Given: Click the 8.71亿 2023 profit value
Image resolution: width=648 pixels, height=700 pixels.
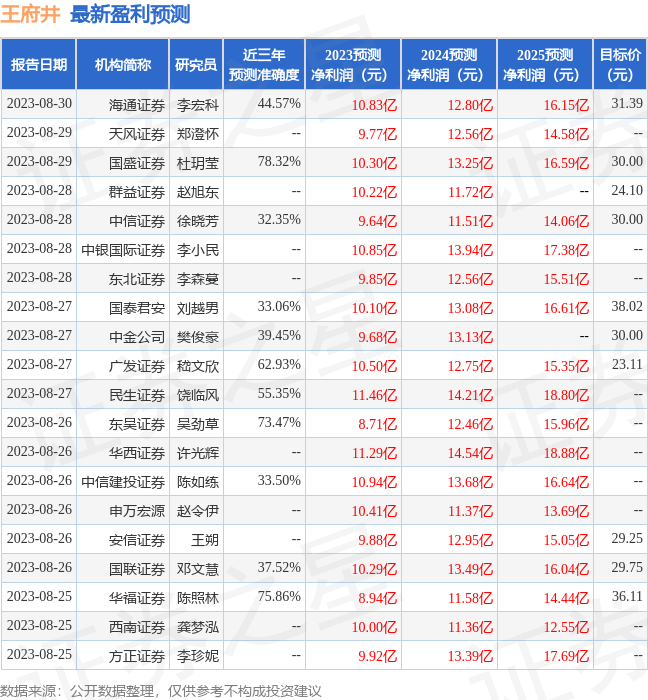Looking at the screenshot, I should point(378,425).
